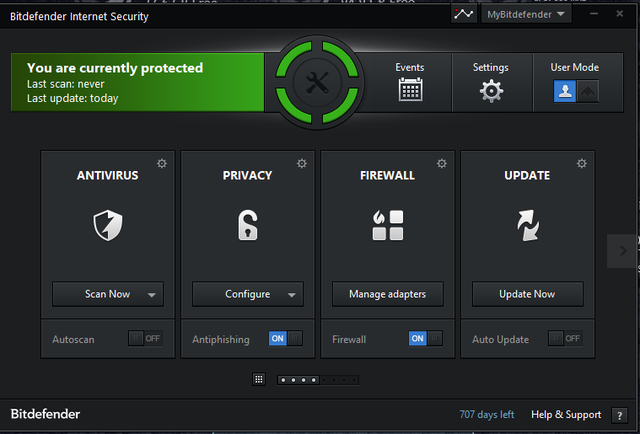Expand the Configure dropdown arrow
Image resolution: width=640 pixels, height=434 pixels.
[x=291, y=295]
